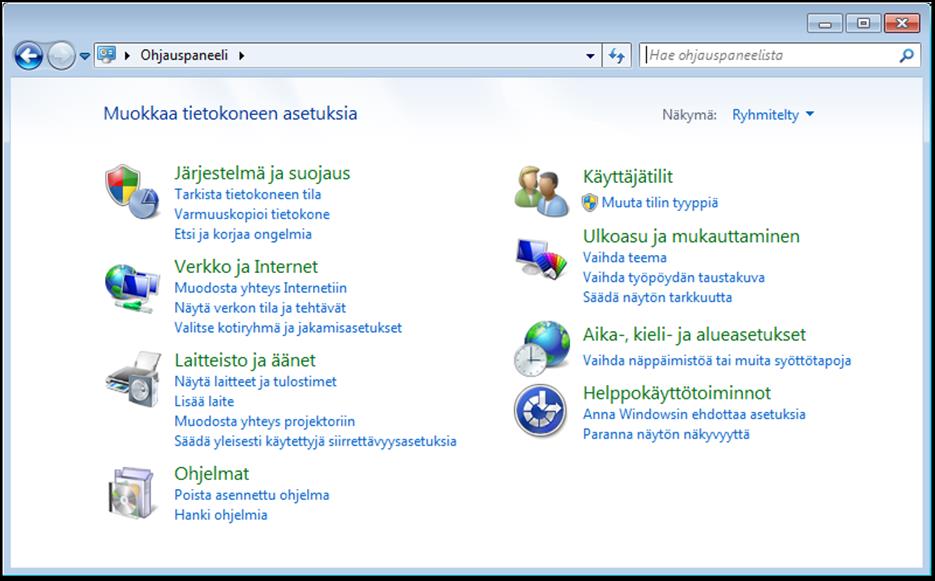Open the Ulkoasu ja mukauttaminen monitor icon
935x581 pixels.
click(541, 258)
